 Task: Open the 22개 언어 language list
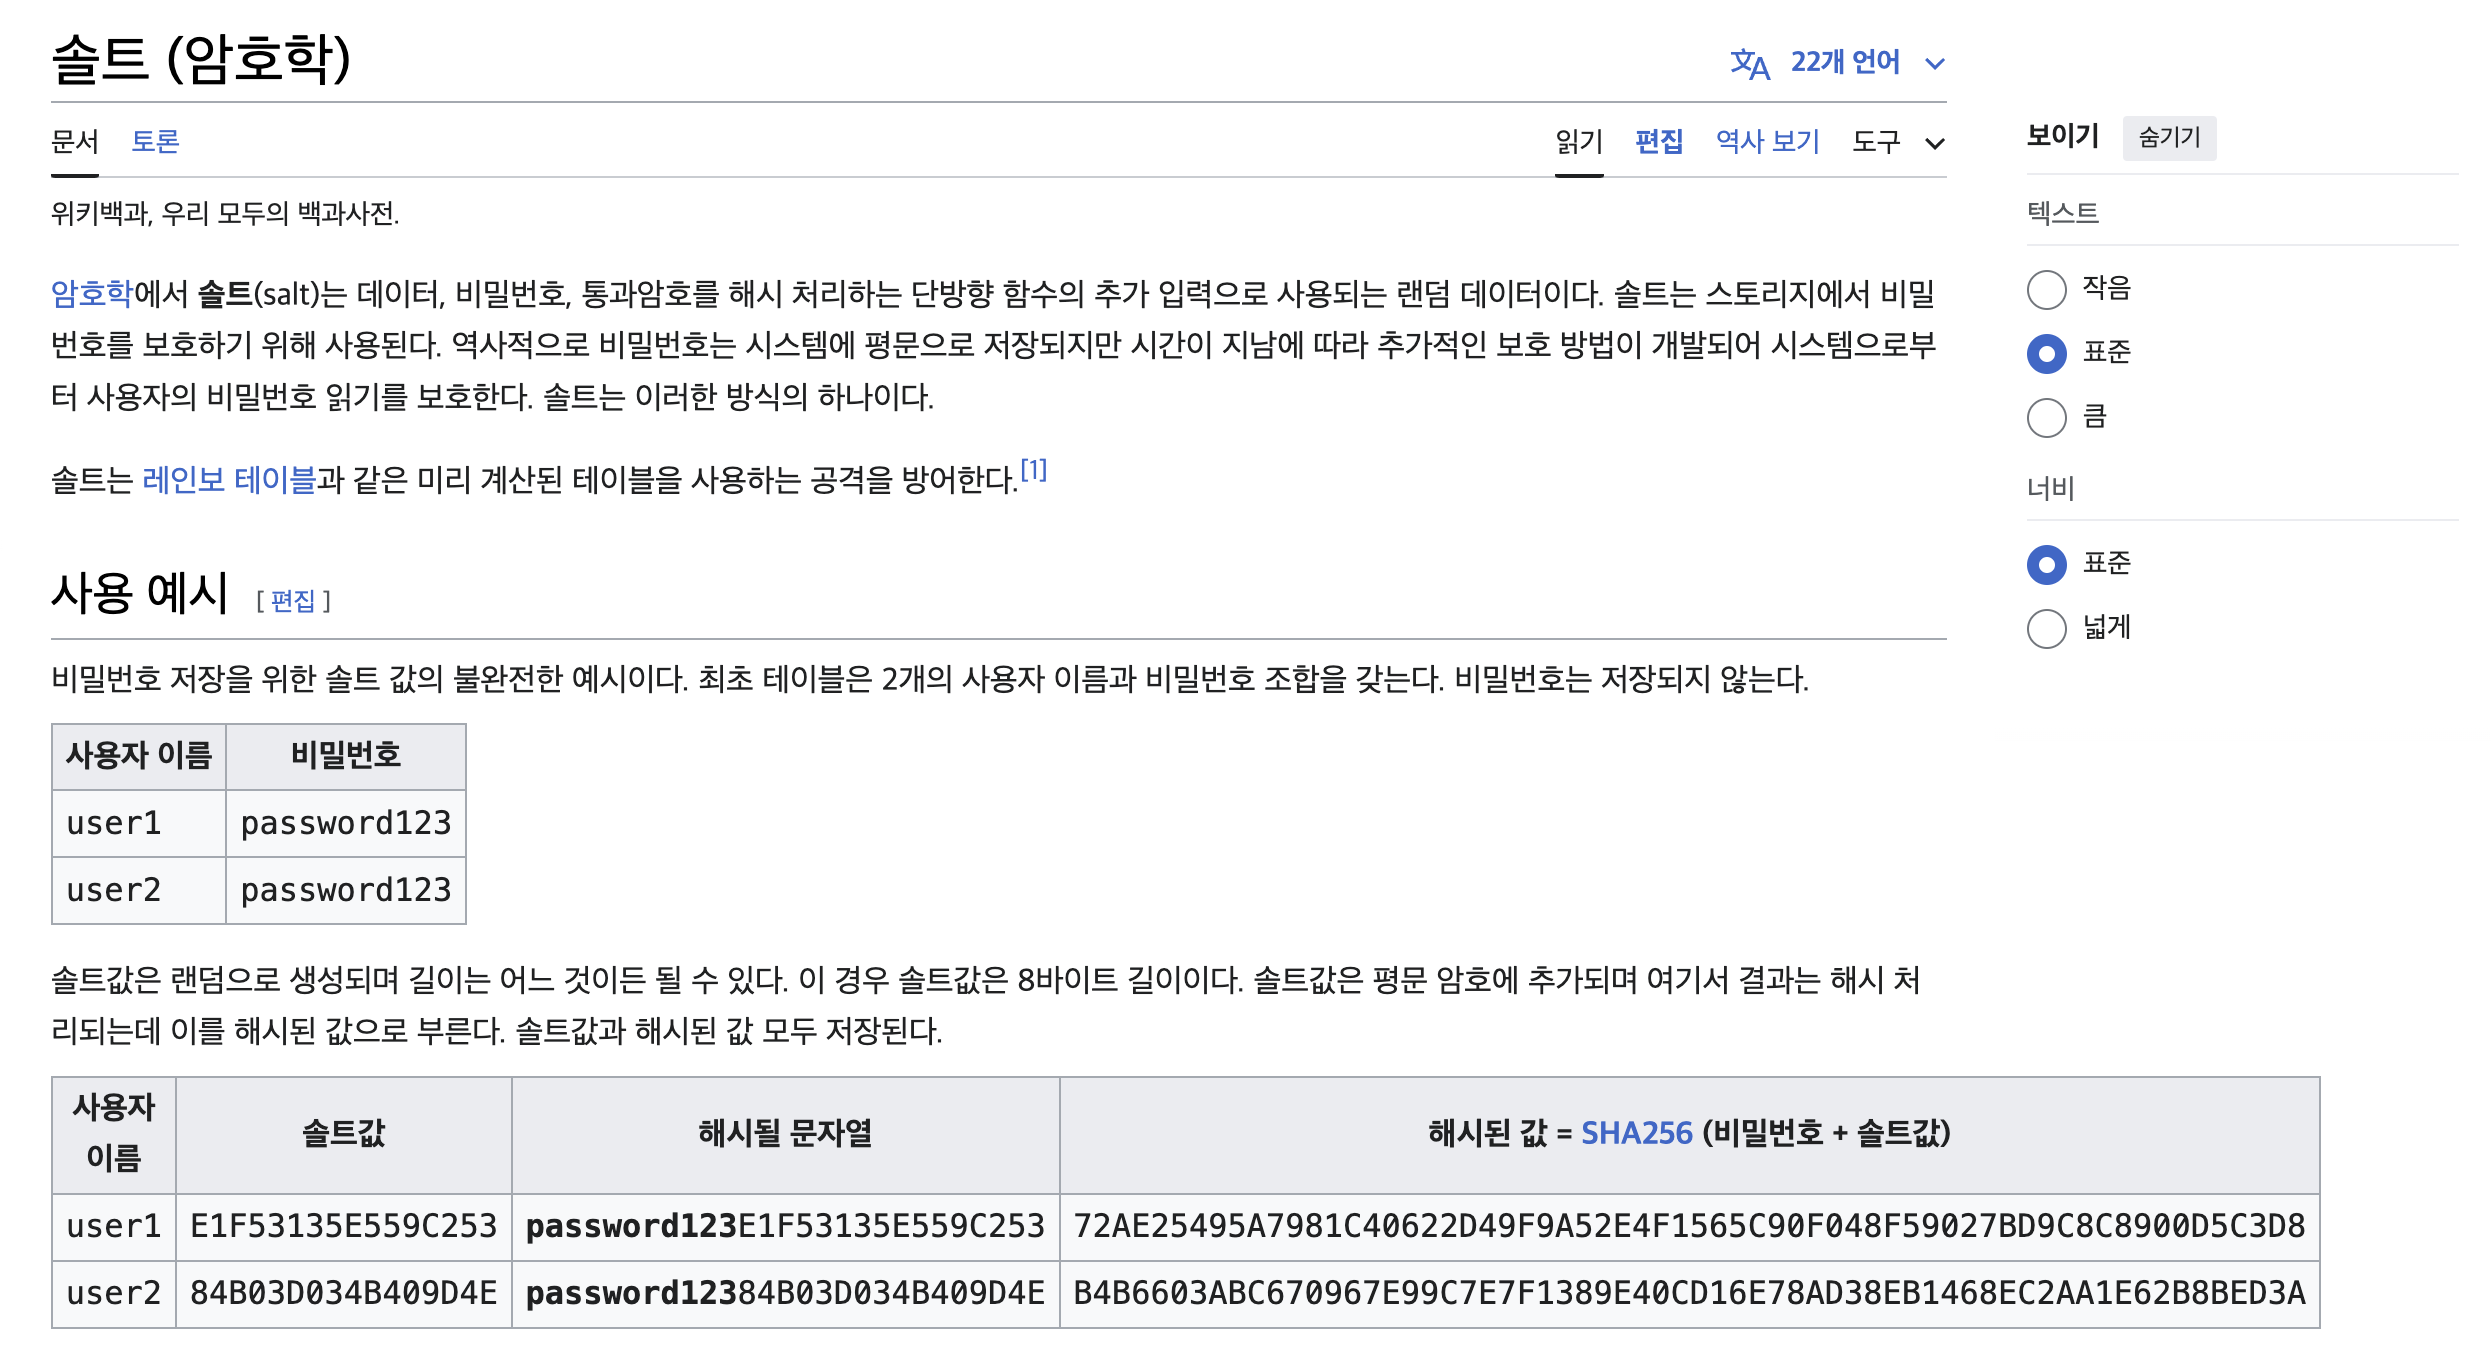click(1844, 62)
